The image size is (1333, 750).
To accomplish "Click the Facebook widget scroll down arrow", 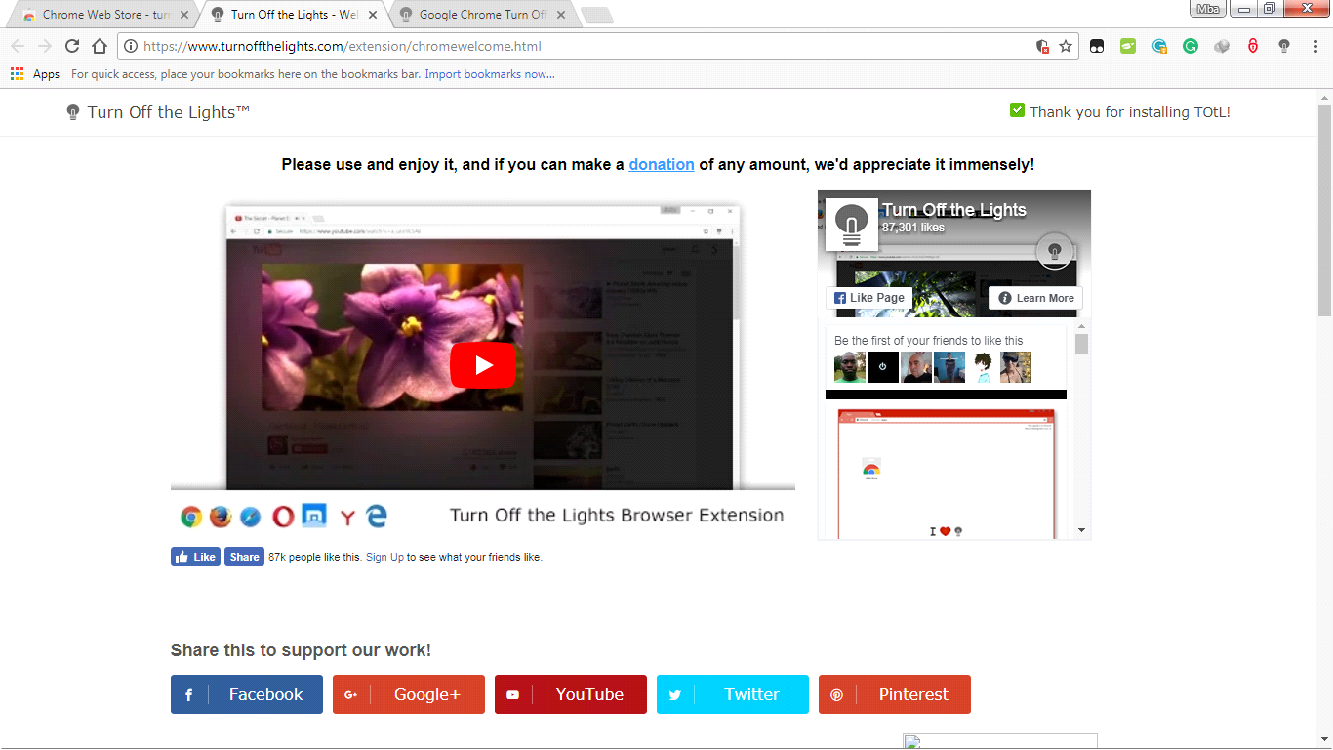I will (x=1081, y=530).
